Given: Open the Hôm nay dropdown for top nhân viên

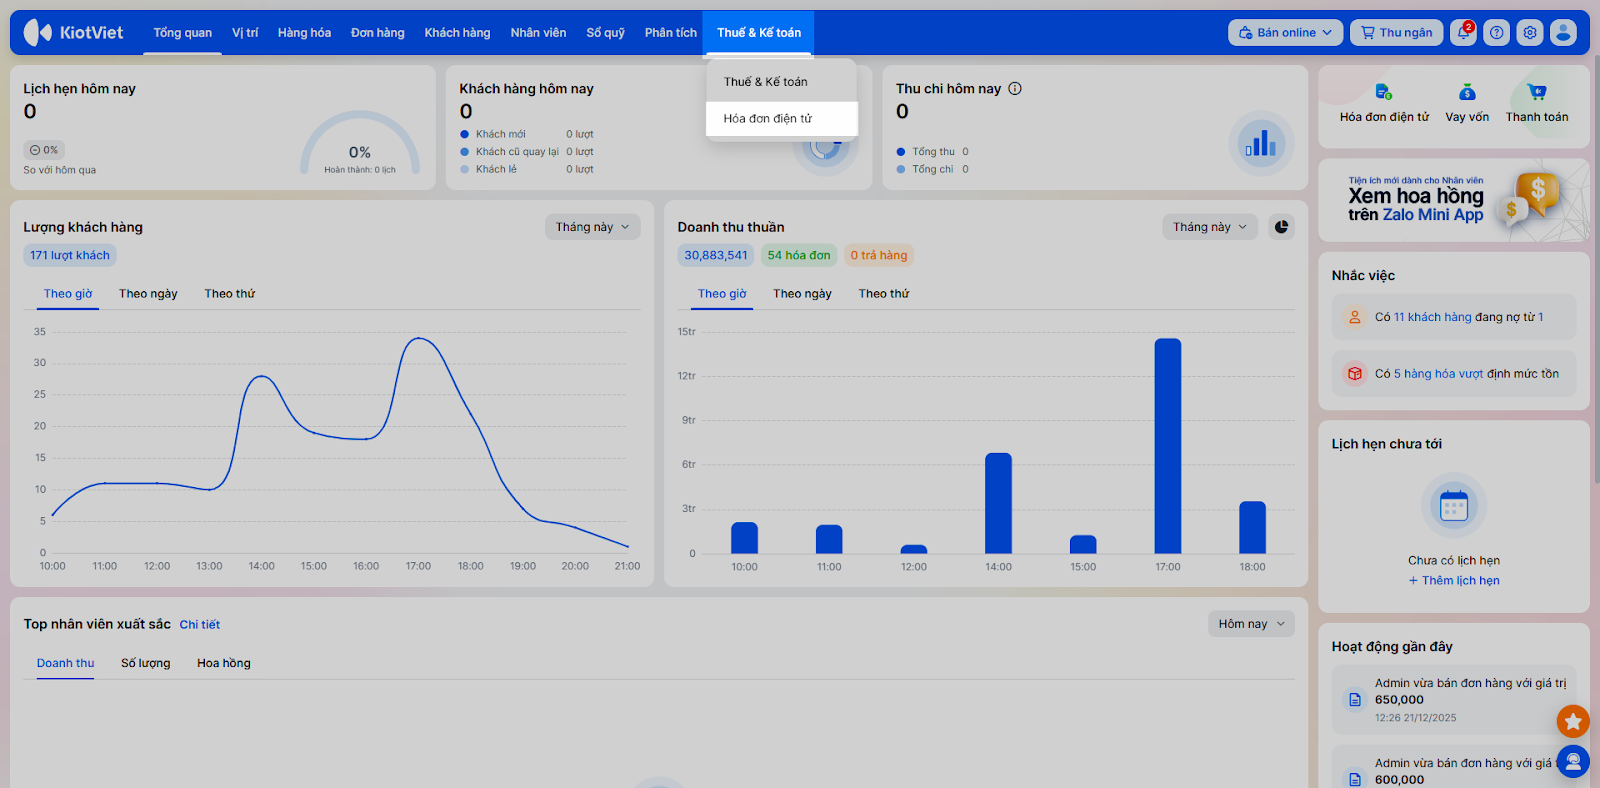Looking at the screenshot, I should point(1251,624).
